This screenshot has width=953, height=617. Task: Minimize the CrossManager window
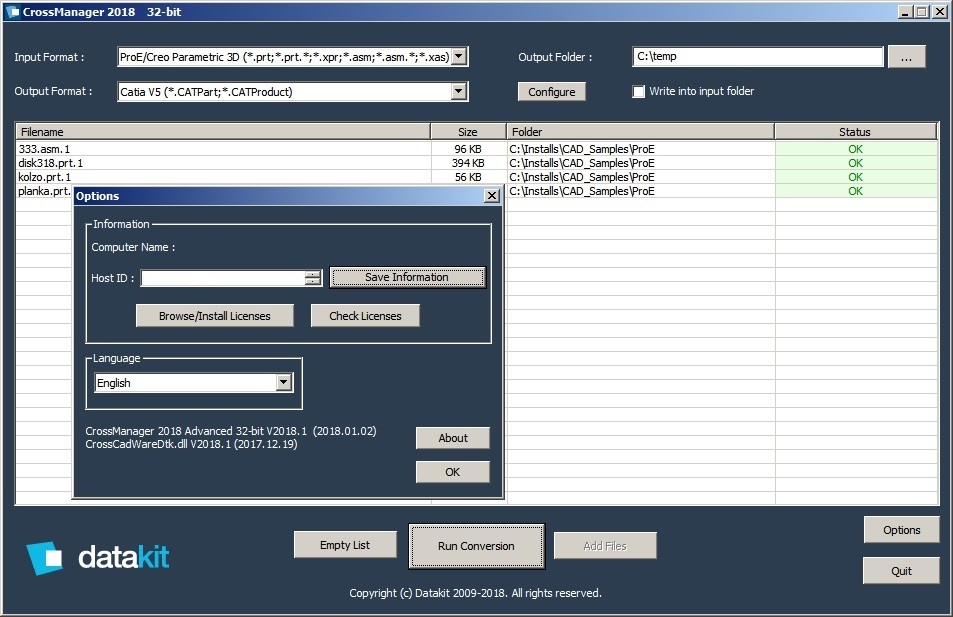pos(906,12)
